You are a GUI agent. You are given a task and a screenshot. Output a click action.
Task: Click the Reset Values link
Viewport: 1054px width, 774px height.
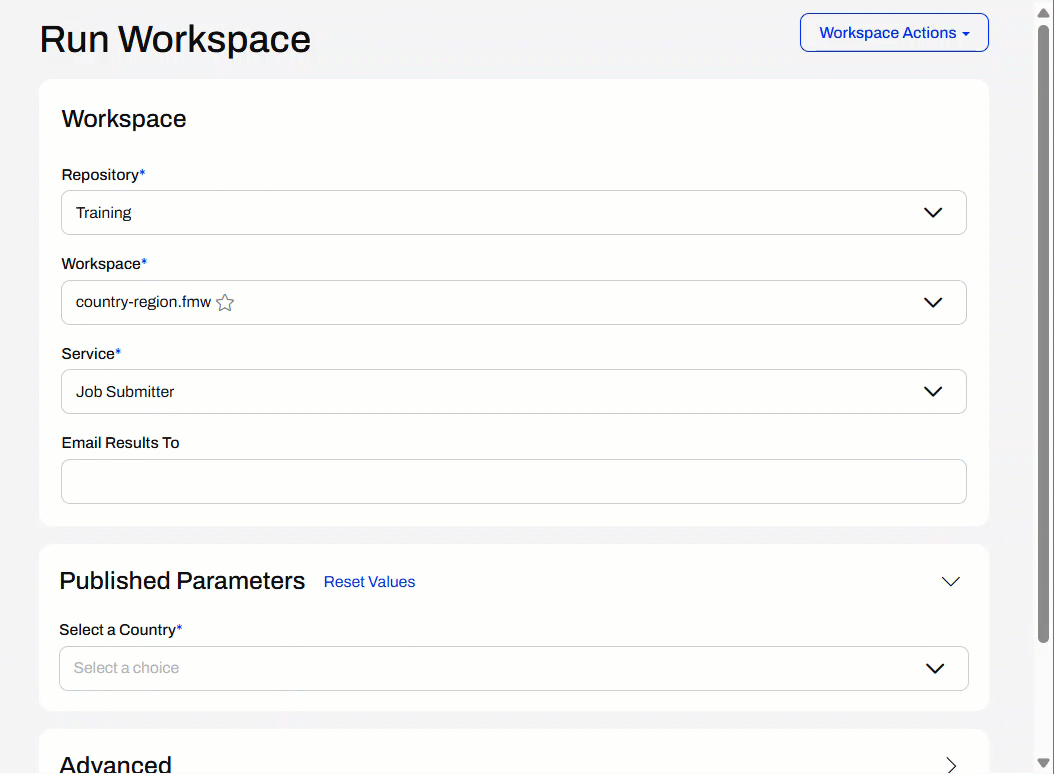point(369,582)
